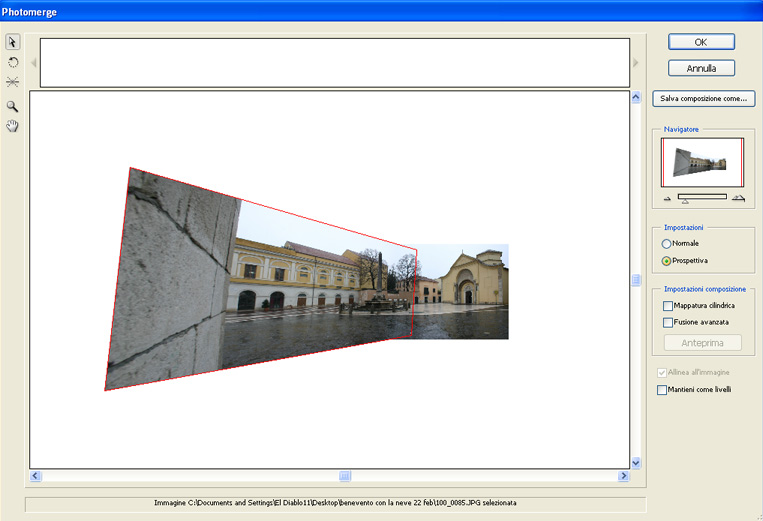Click the Navigatore preview thumbnail
Viewport: 763px width, 521px height.
pos(701,162)
